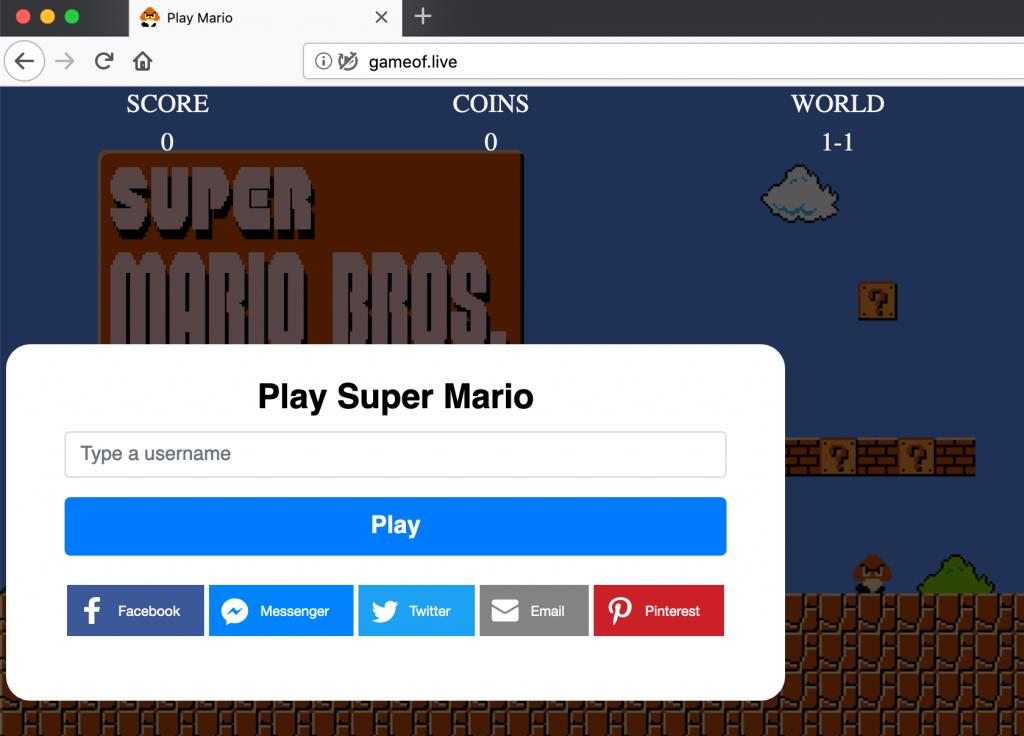Viewport: 1024px width, 736px height.
Task: Select the Play Mario tab
Action: point(265,18)
